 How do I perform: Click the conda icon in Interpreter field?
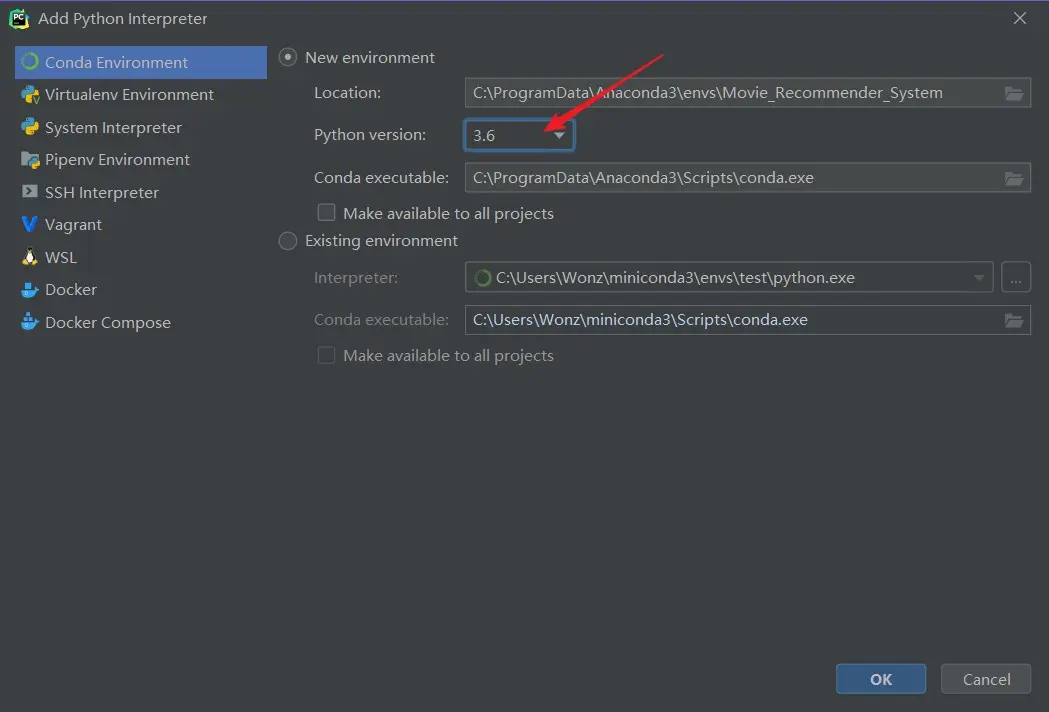[x=482, y=278]
